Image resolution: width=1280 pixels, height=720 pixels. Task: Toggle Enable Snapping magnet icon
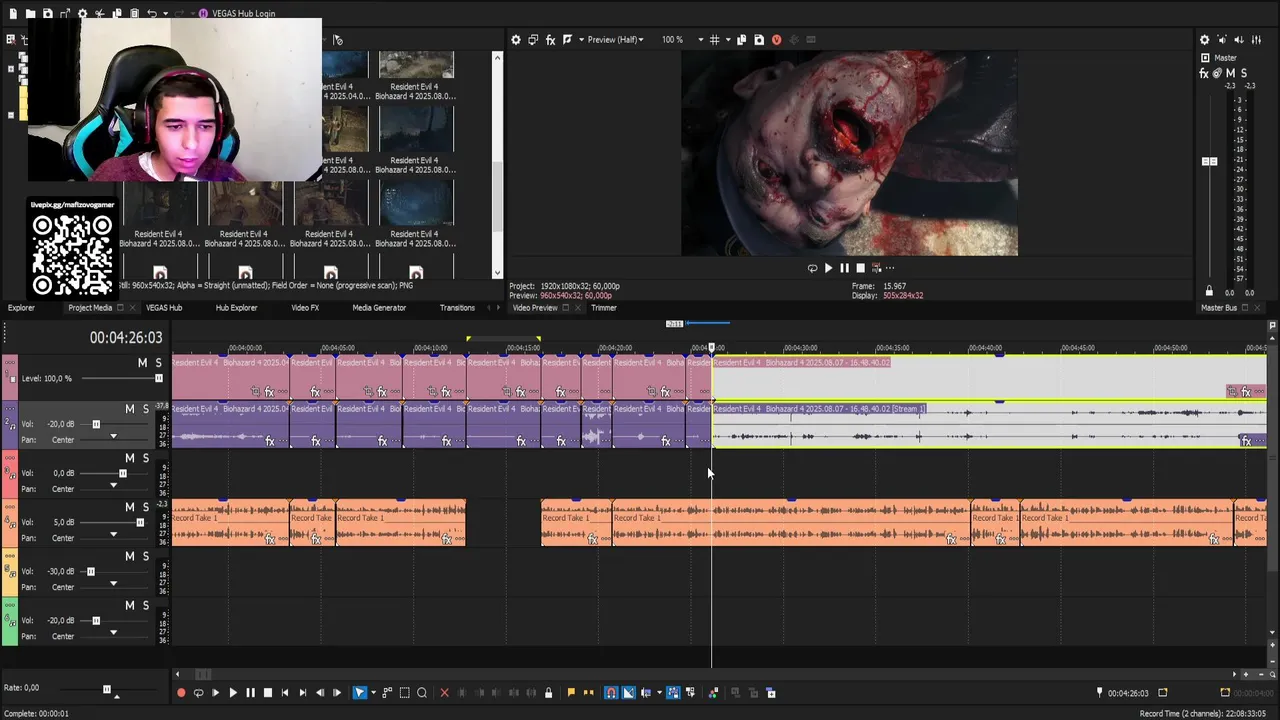click(x=611, y=692)
